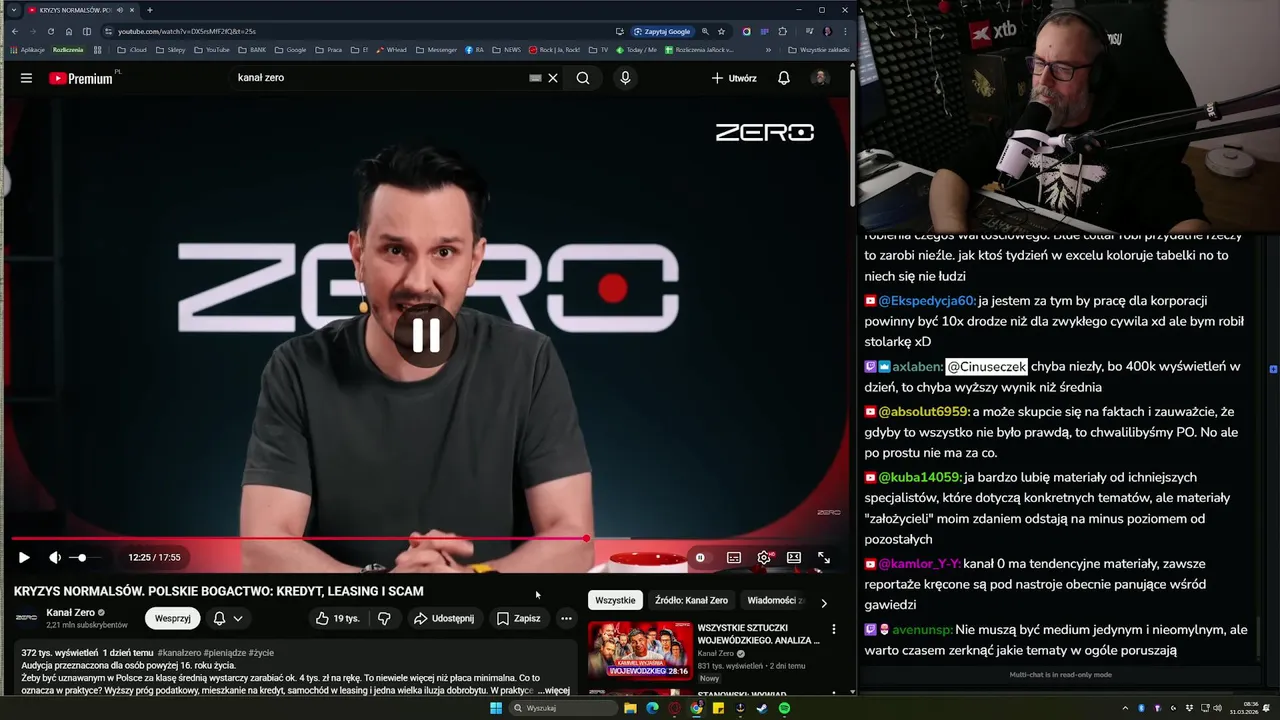Viewport: 1280px width, 720px height.
Task: Open the Kanał Zero channel name link
Action: point(70,612)
